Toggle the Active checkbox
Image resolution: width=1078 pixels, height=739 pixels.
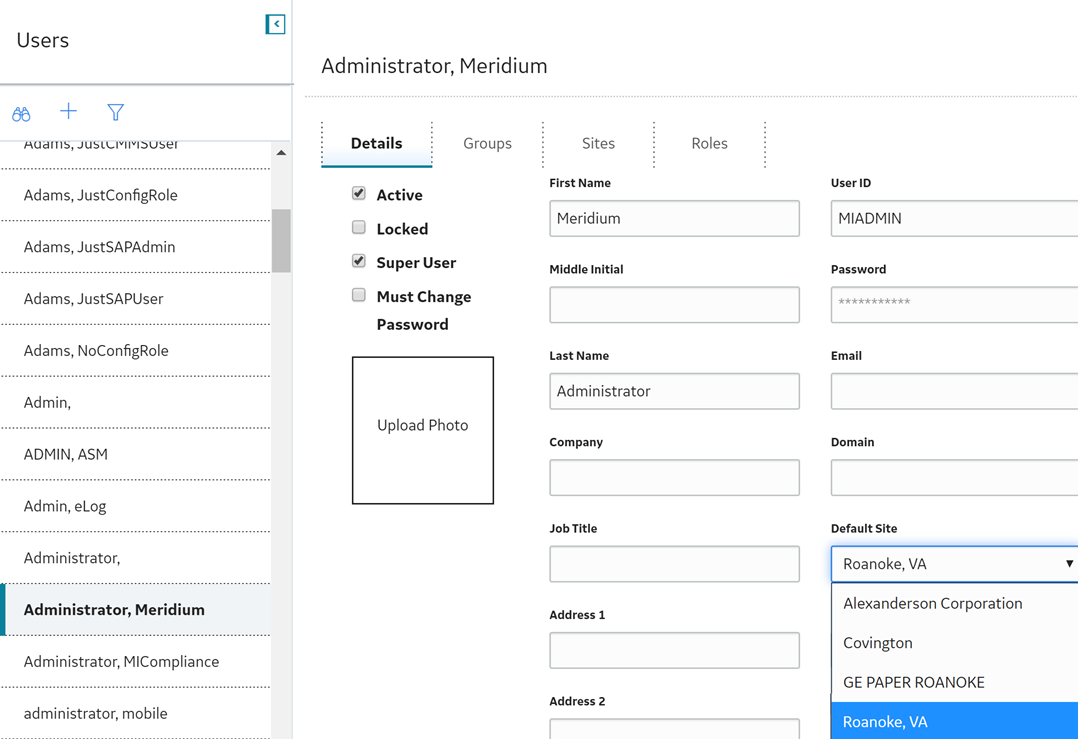click(x=359, y=193)
